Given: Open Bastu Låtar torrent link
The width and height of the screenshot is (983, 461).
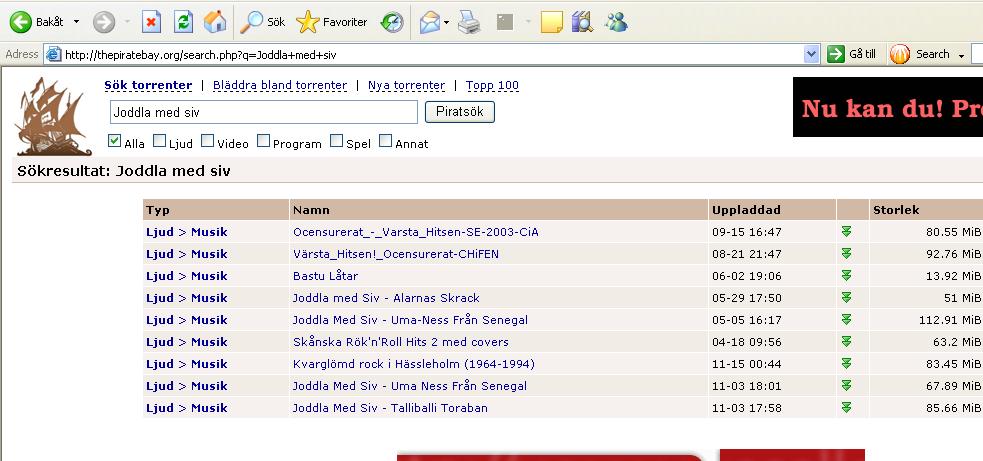Looking at the screenshot, I should click(x=325, y=276).
